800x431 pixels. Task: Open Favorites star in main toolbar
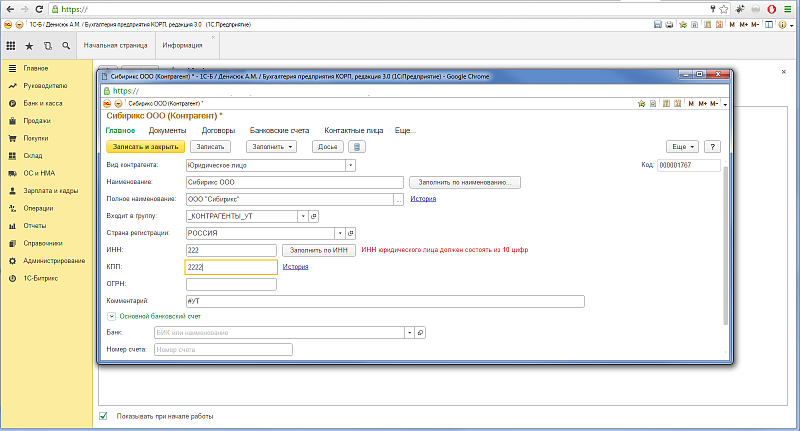(29, 46)
